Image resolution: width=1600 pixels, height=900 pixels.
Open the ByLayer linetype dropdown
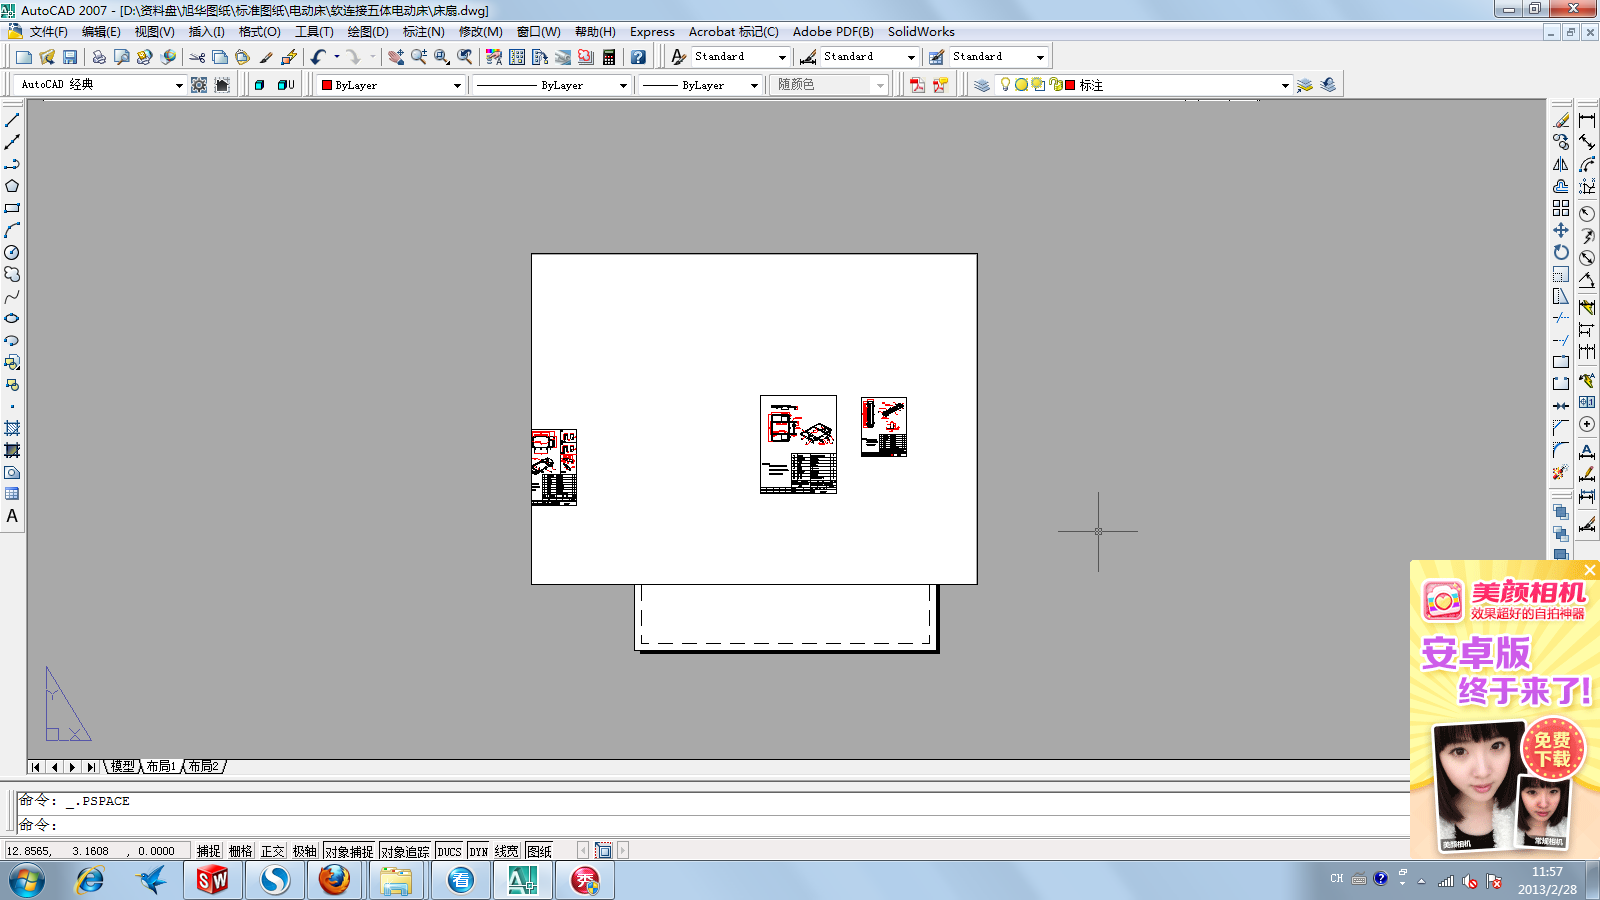point(552,85)
